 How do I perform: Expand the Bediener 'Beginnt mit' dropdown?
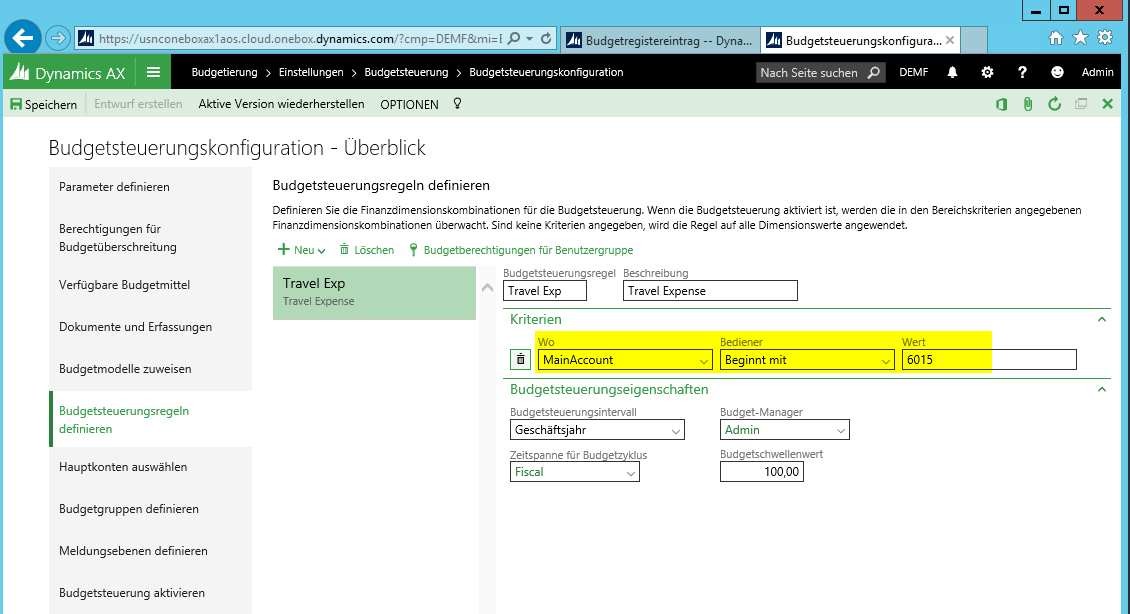pyautogui.click(x=885, y=361)
